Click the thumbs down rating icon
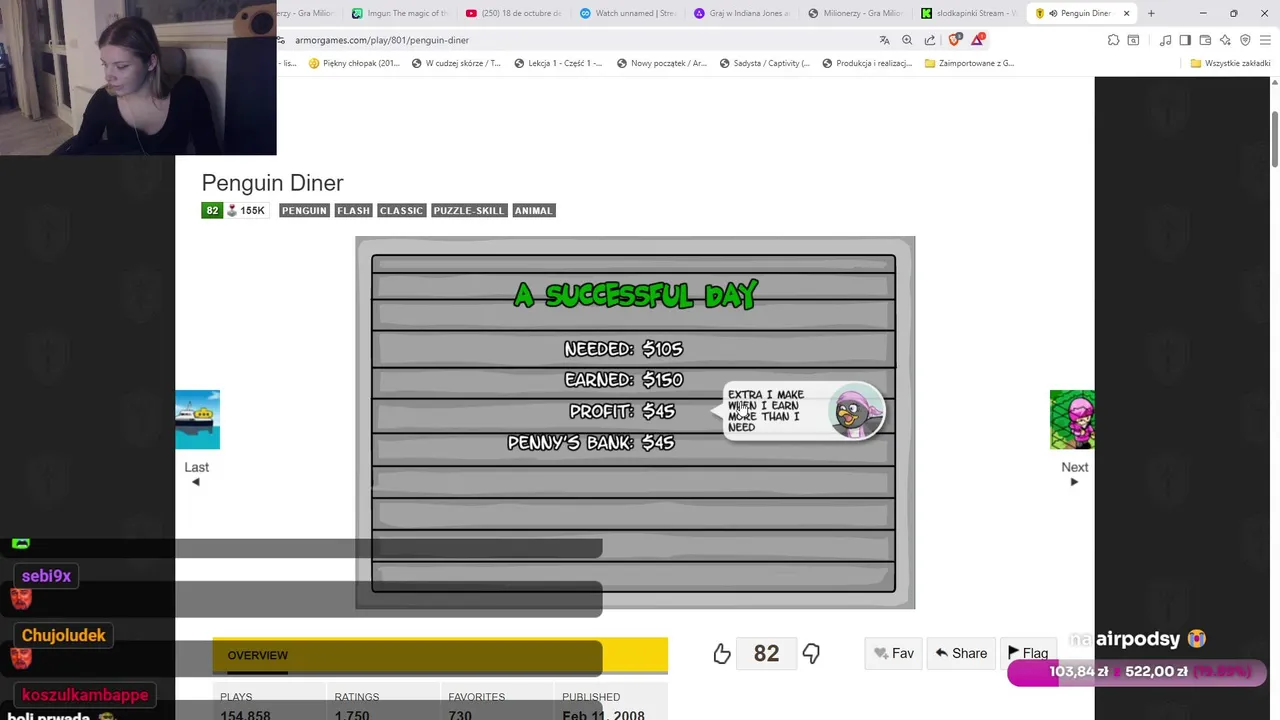Viewport: 1280px width, 720px height. (x=811, y=654)
